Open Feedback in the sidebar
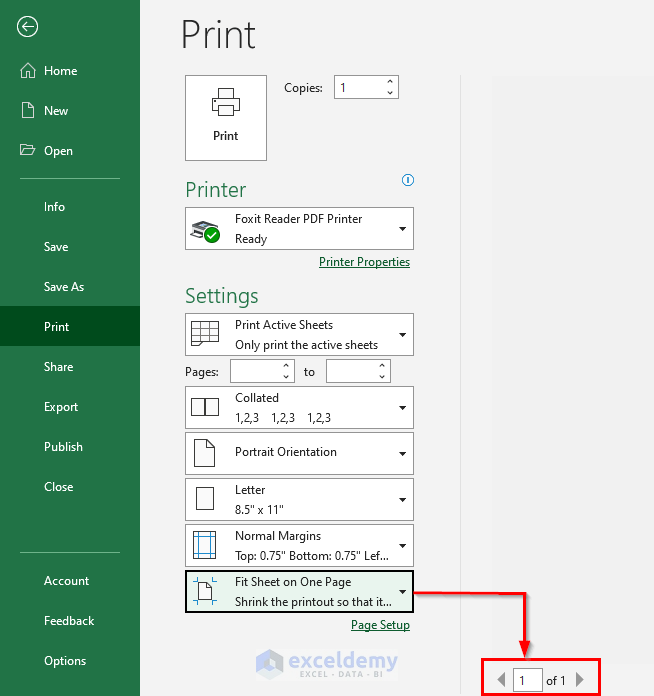Image resolution: width=654 pixels, height=696 pixels. point(70,621)
